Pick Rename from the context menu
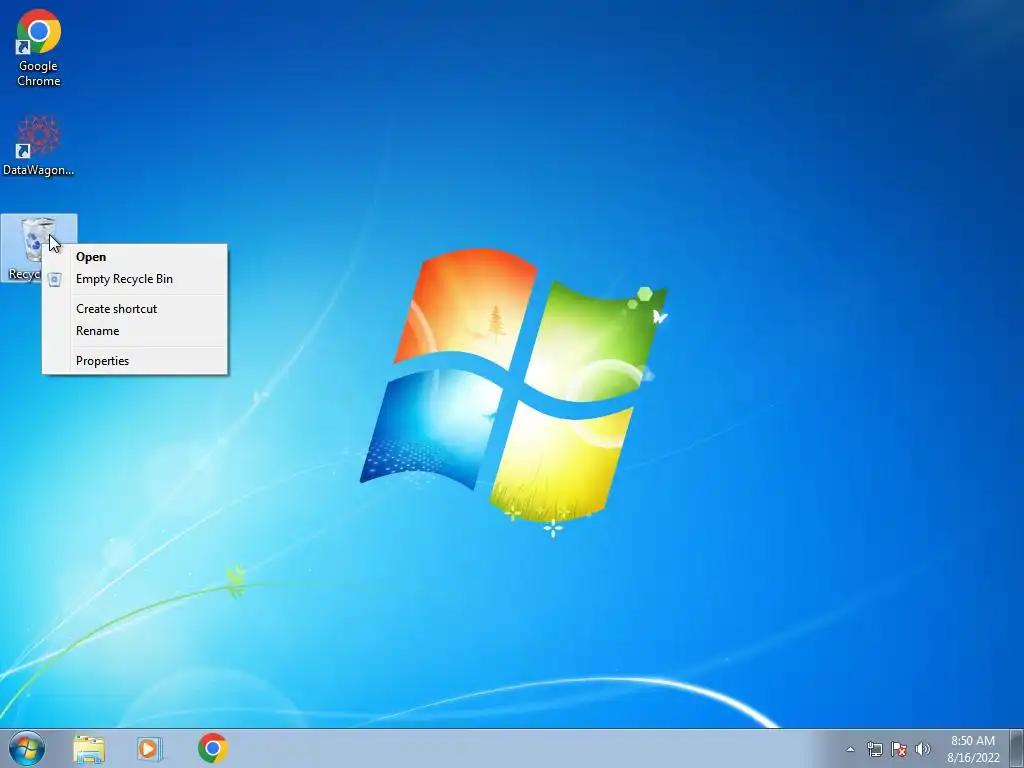 click(135, 331)
